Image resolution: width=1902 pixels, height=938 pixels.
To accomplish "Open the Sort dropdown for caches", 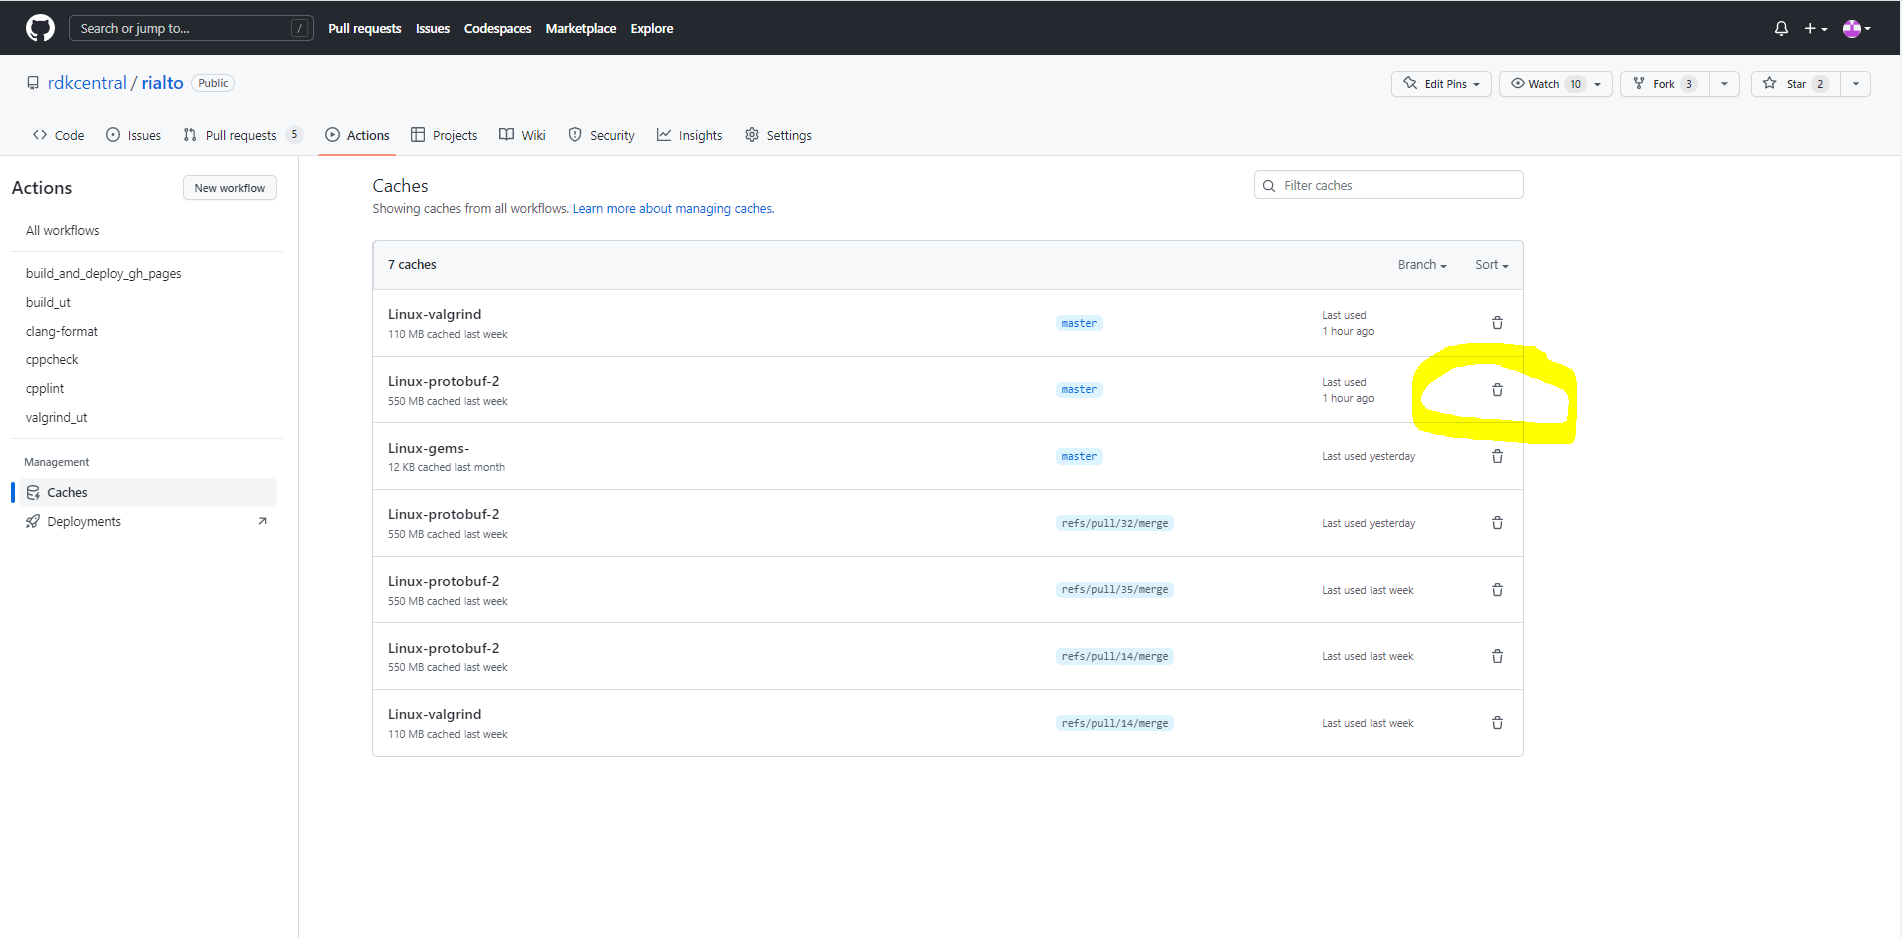I will pos(1491,265).
